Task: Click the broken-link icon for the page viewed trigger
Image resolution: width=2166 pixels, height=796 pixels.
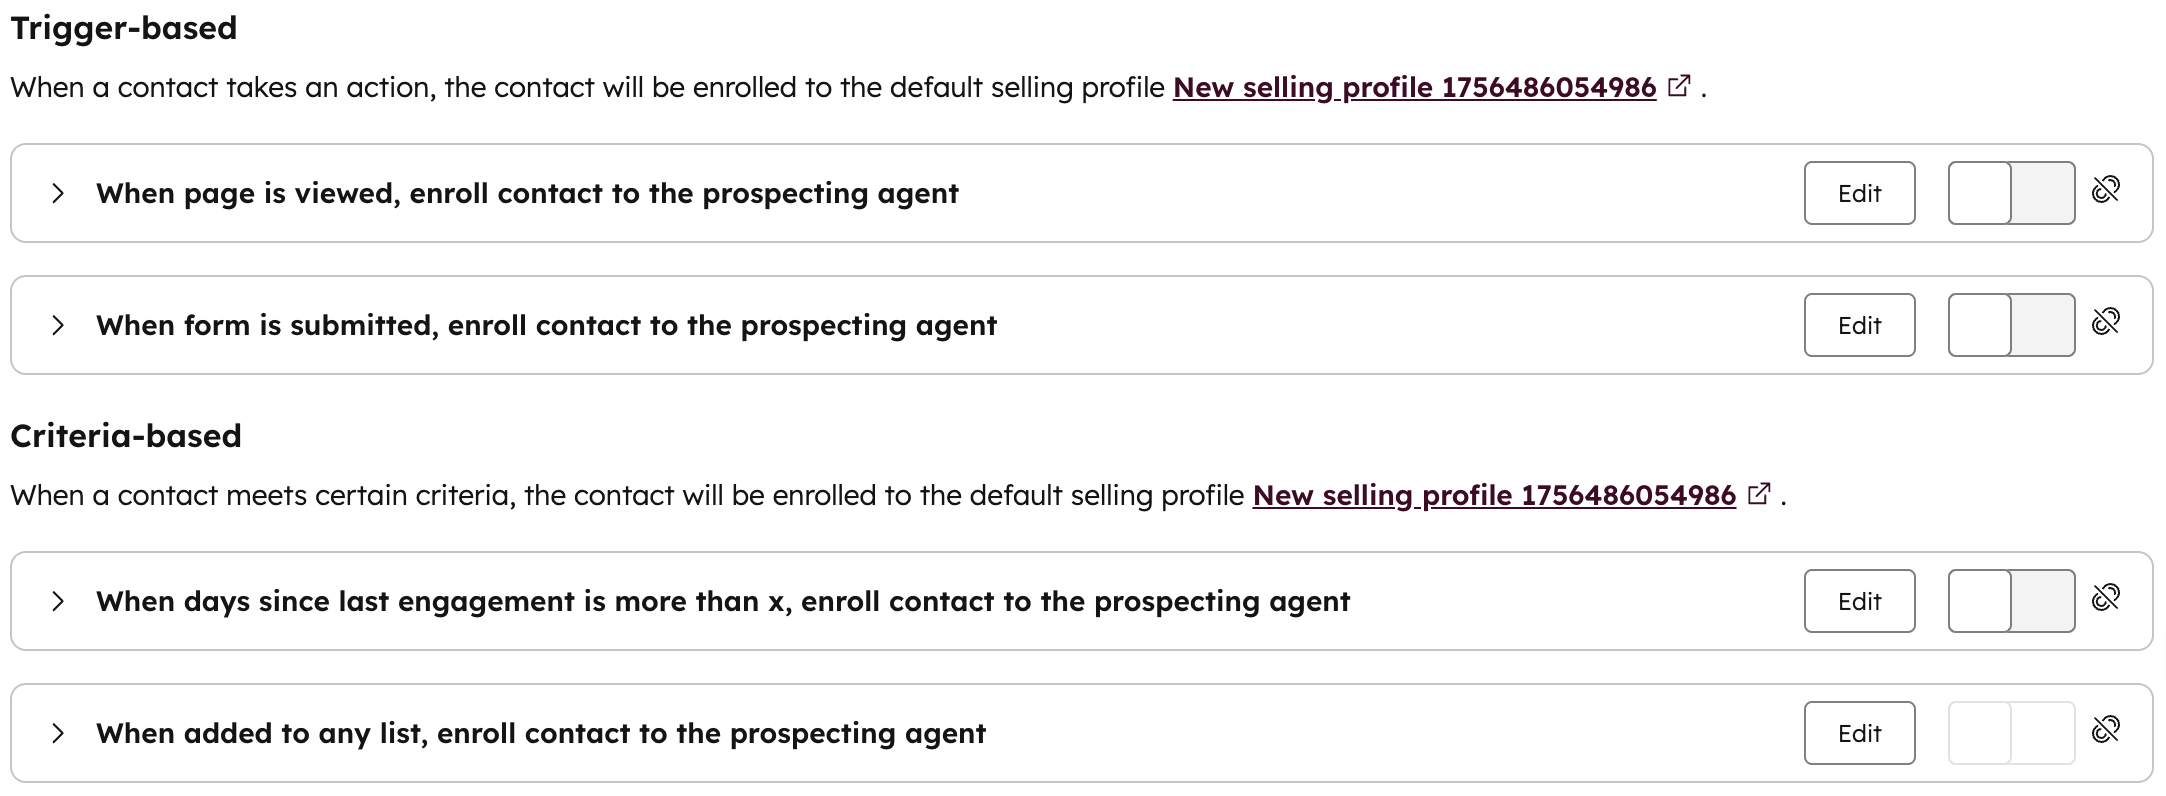Action: [x=2108, y=188]
